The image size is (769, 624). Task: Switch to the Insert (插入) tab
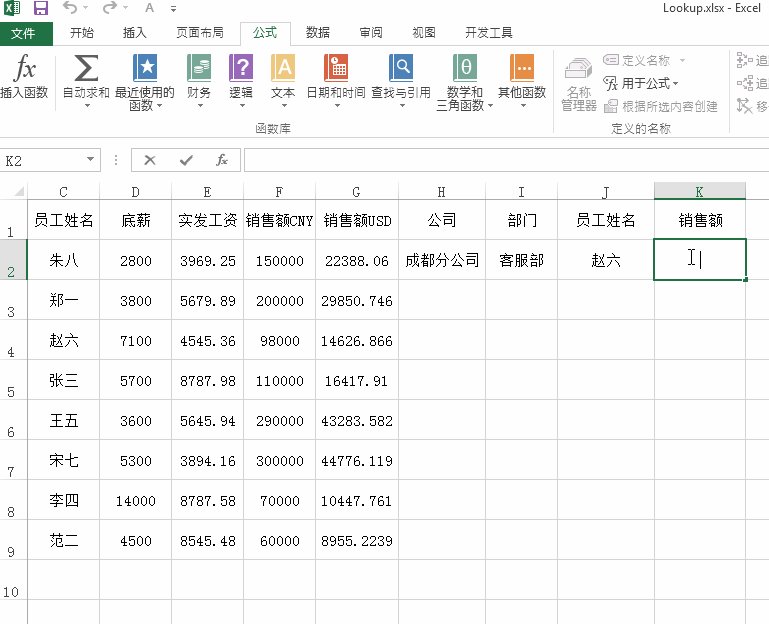coord(134,33)
